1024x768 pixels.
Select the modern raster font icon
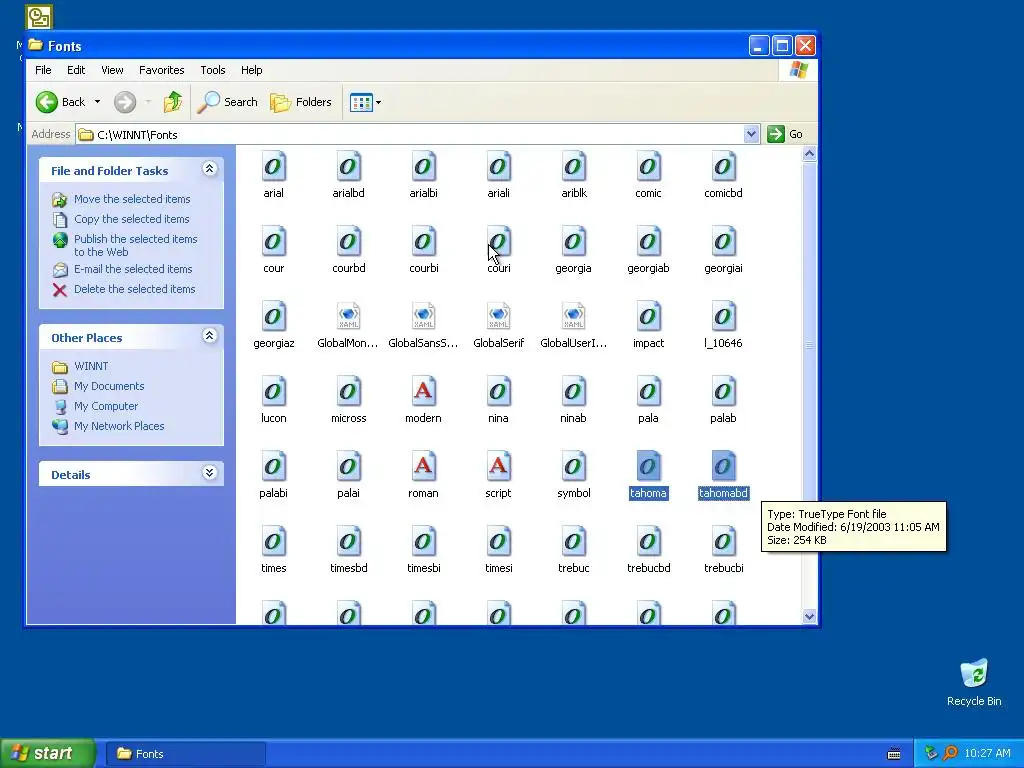[x=423, y=392]
